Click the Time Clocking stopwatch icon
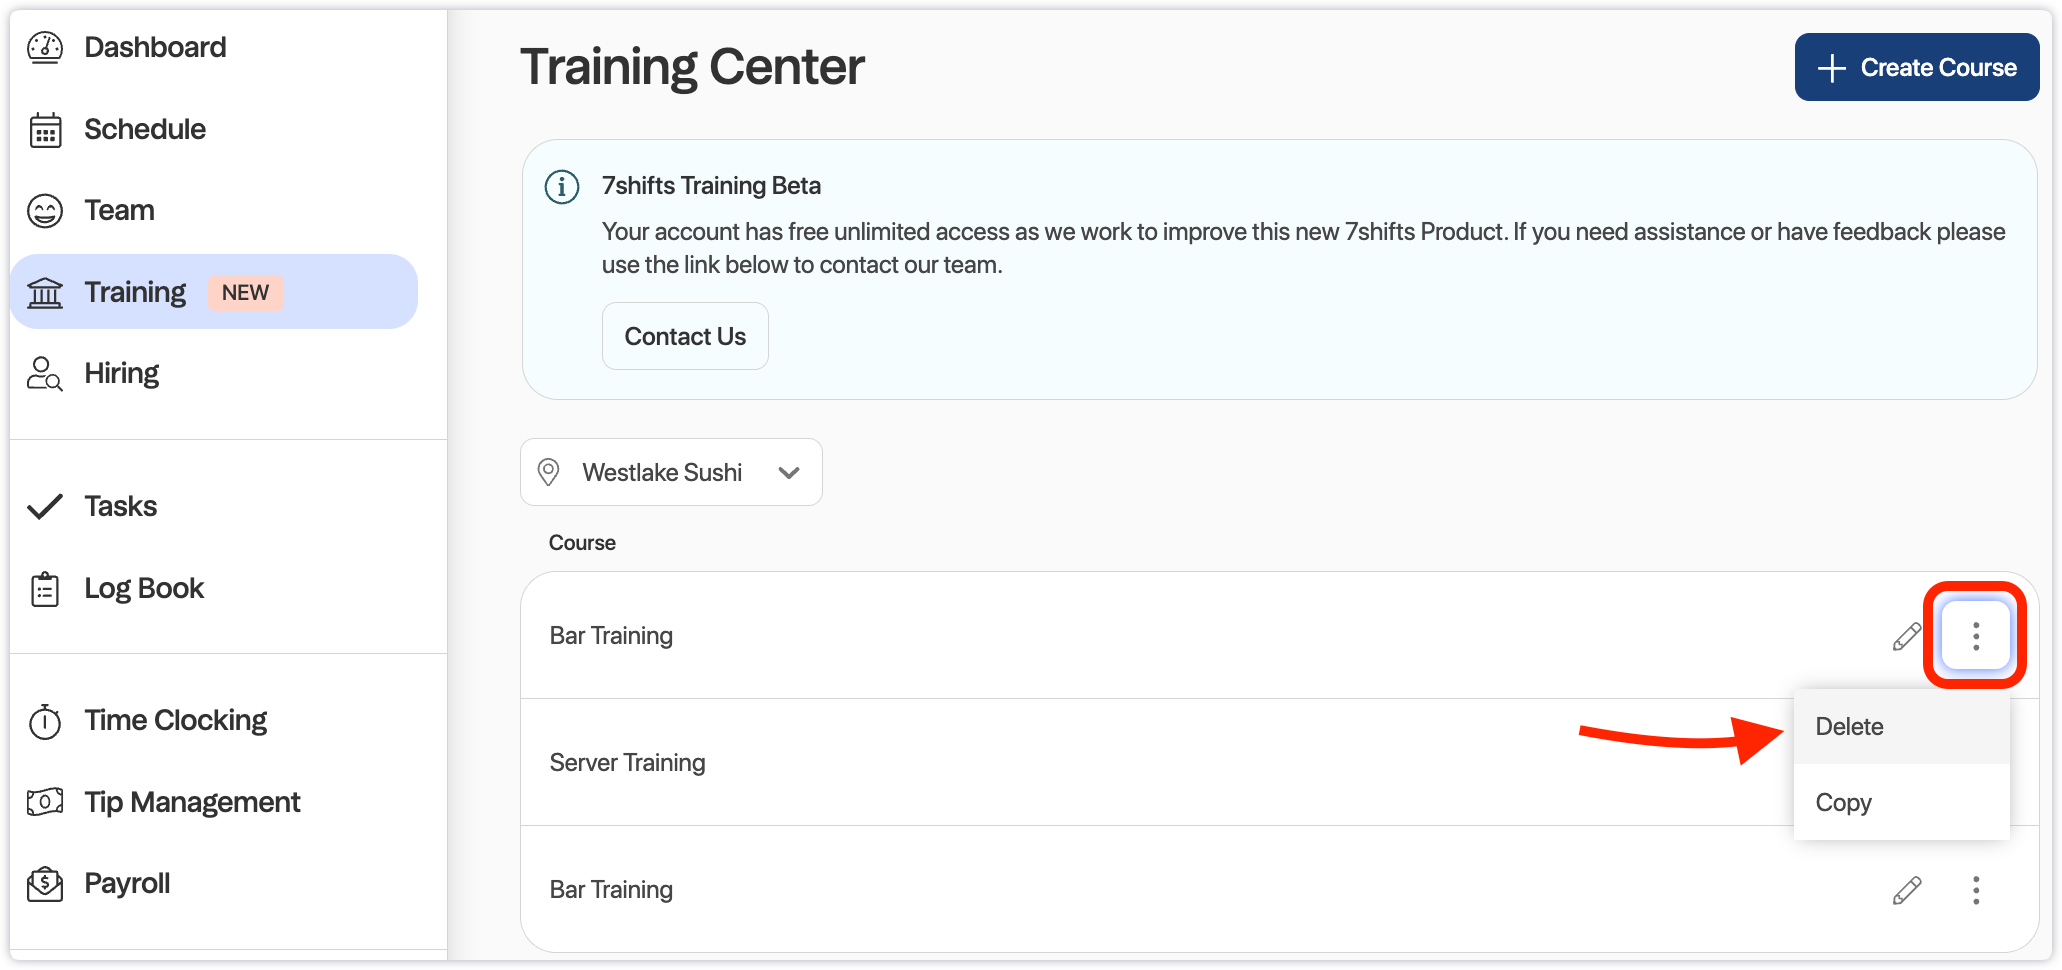The height and width of the screenshot is (970, 2062). pos(45,721)
